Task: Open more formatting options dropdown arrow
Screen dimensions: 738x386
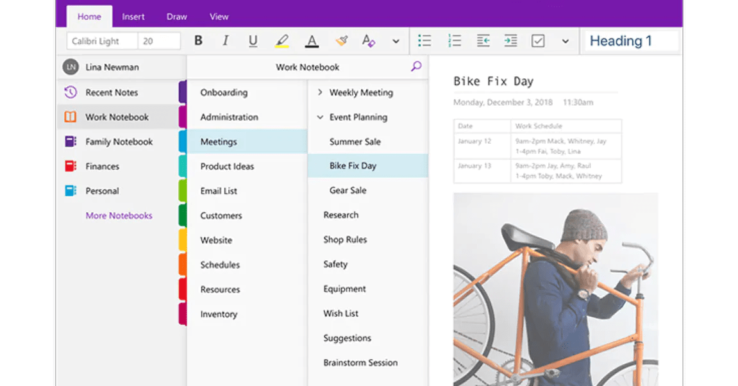Action: click(396, 41)
